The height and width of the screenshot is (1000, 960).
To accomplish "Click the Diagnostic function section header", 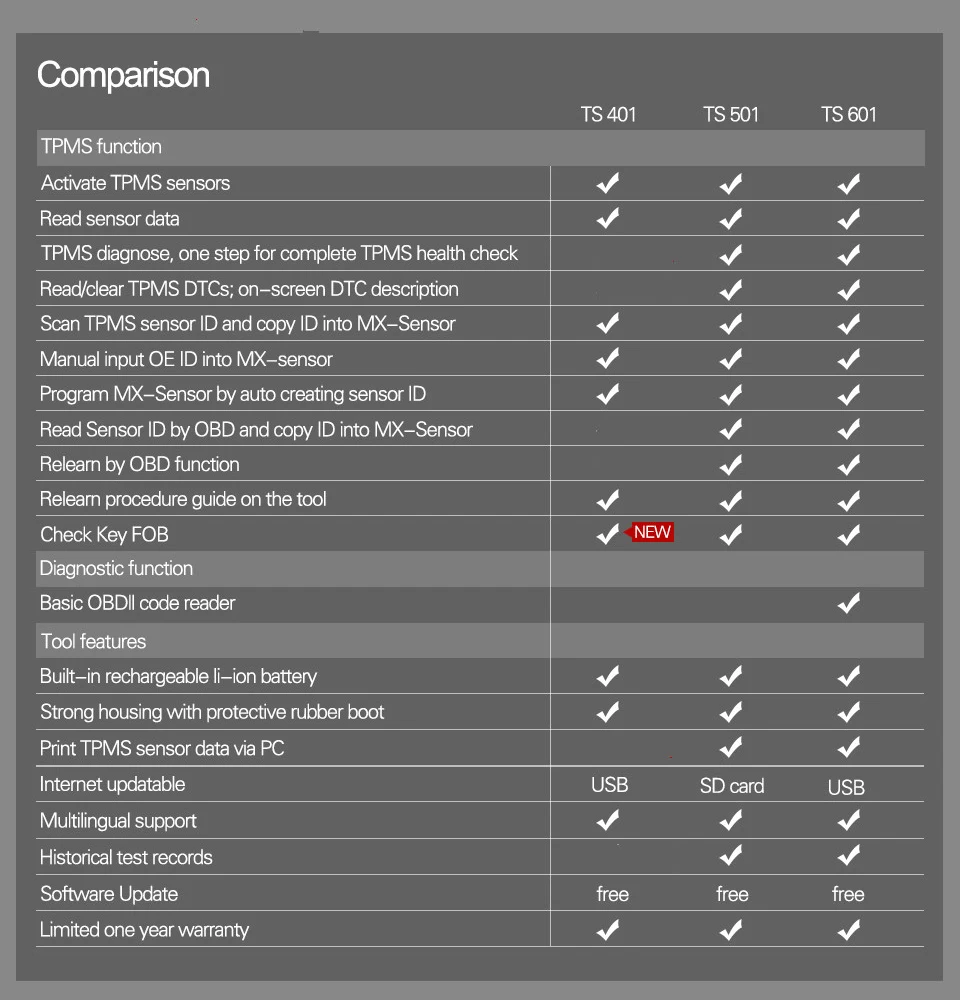I will pyautogui.click(x=480, y=569).
